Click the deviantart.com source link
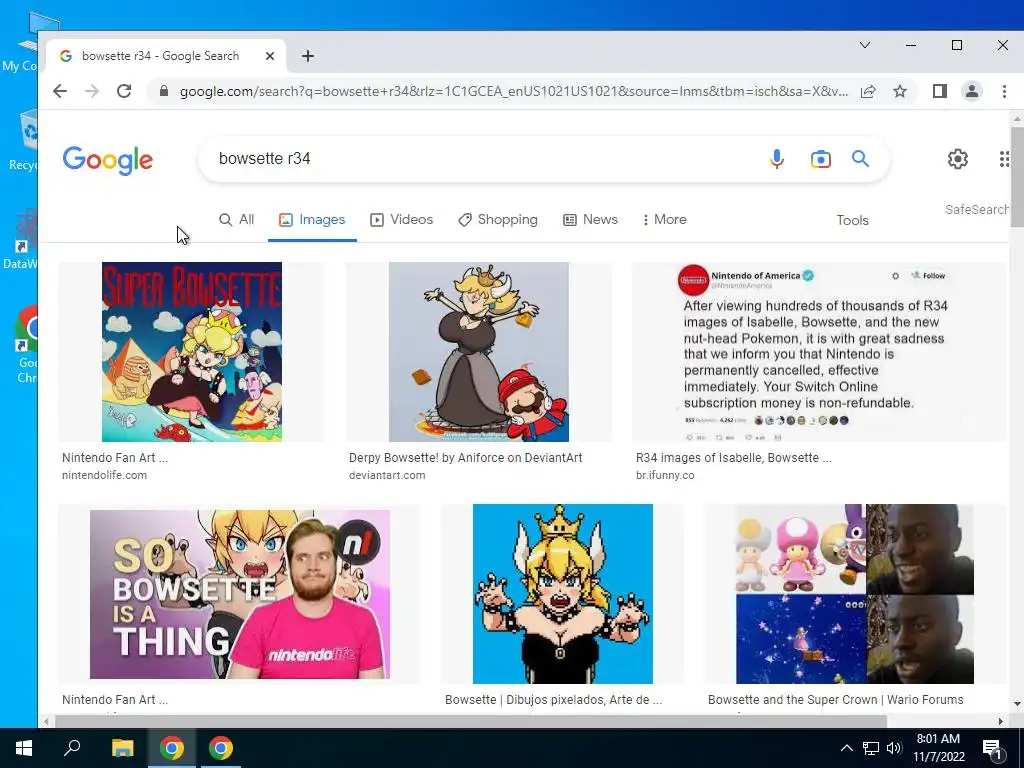 coord(387,475)
